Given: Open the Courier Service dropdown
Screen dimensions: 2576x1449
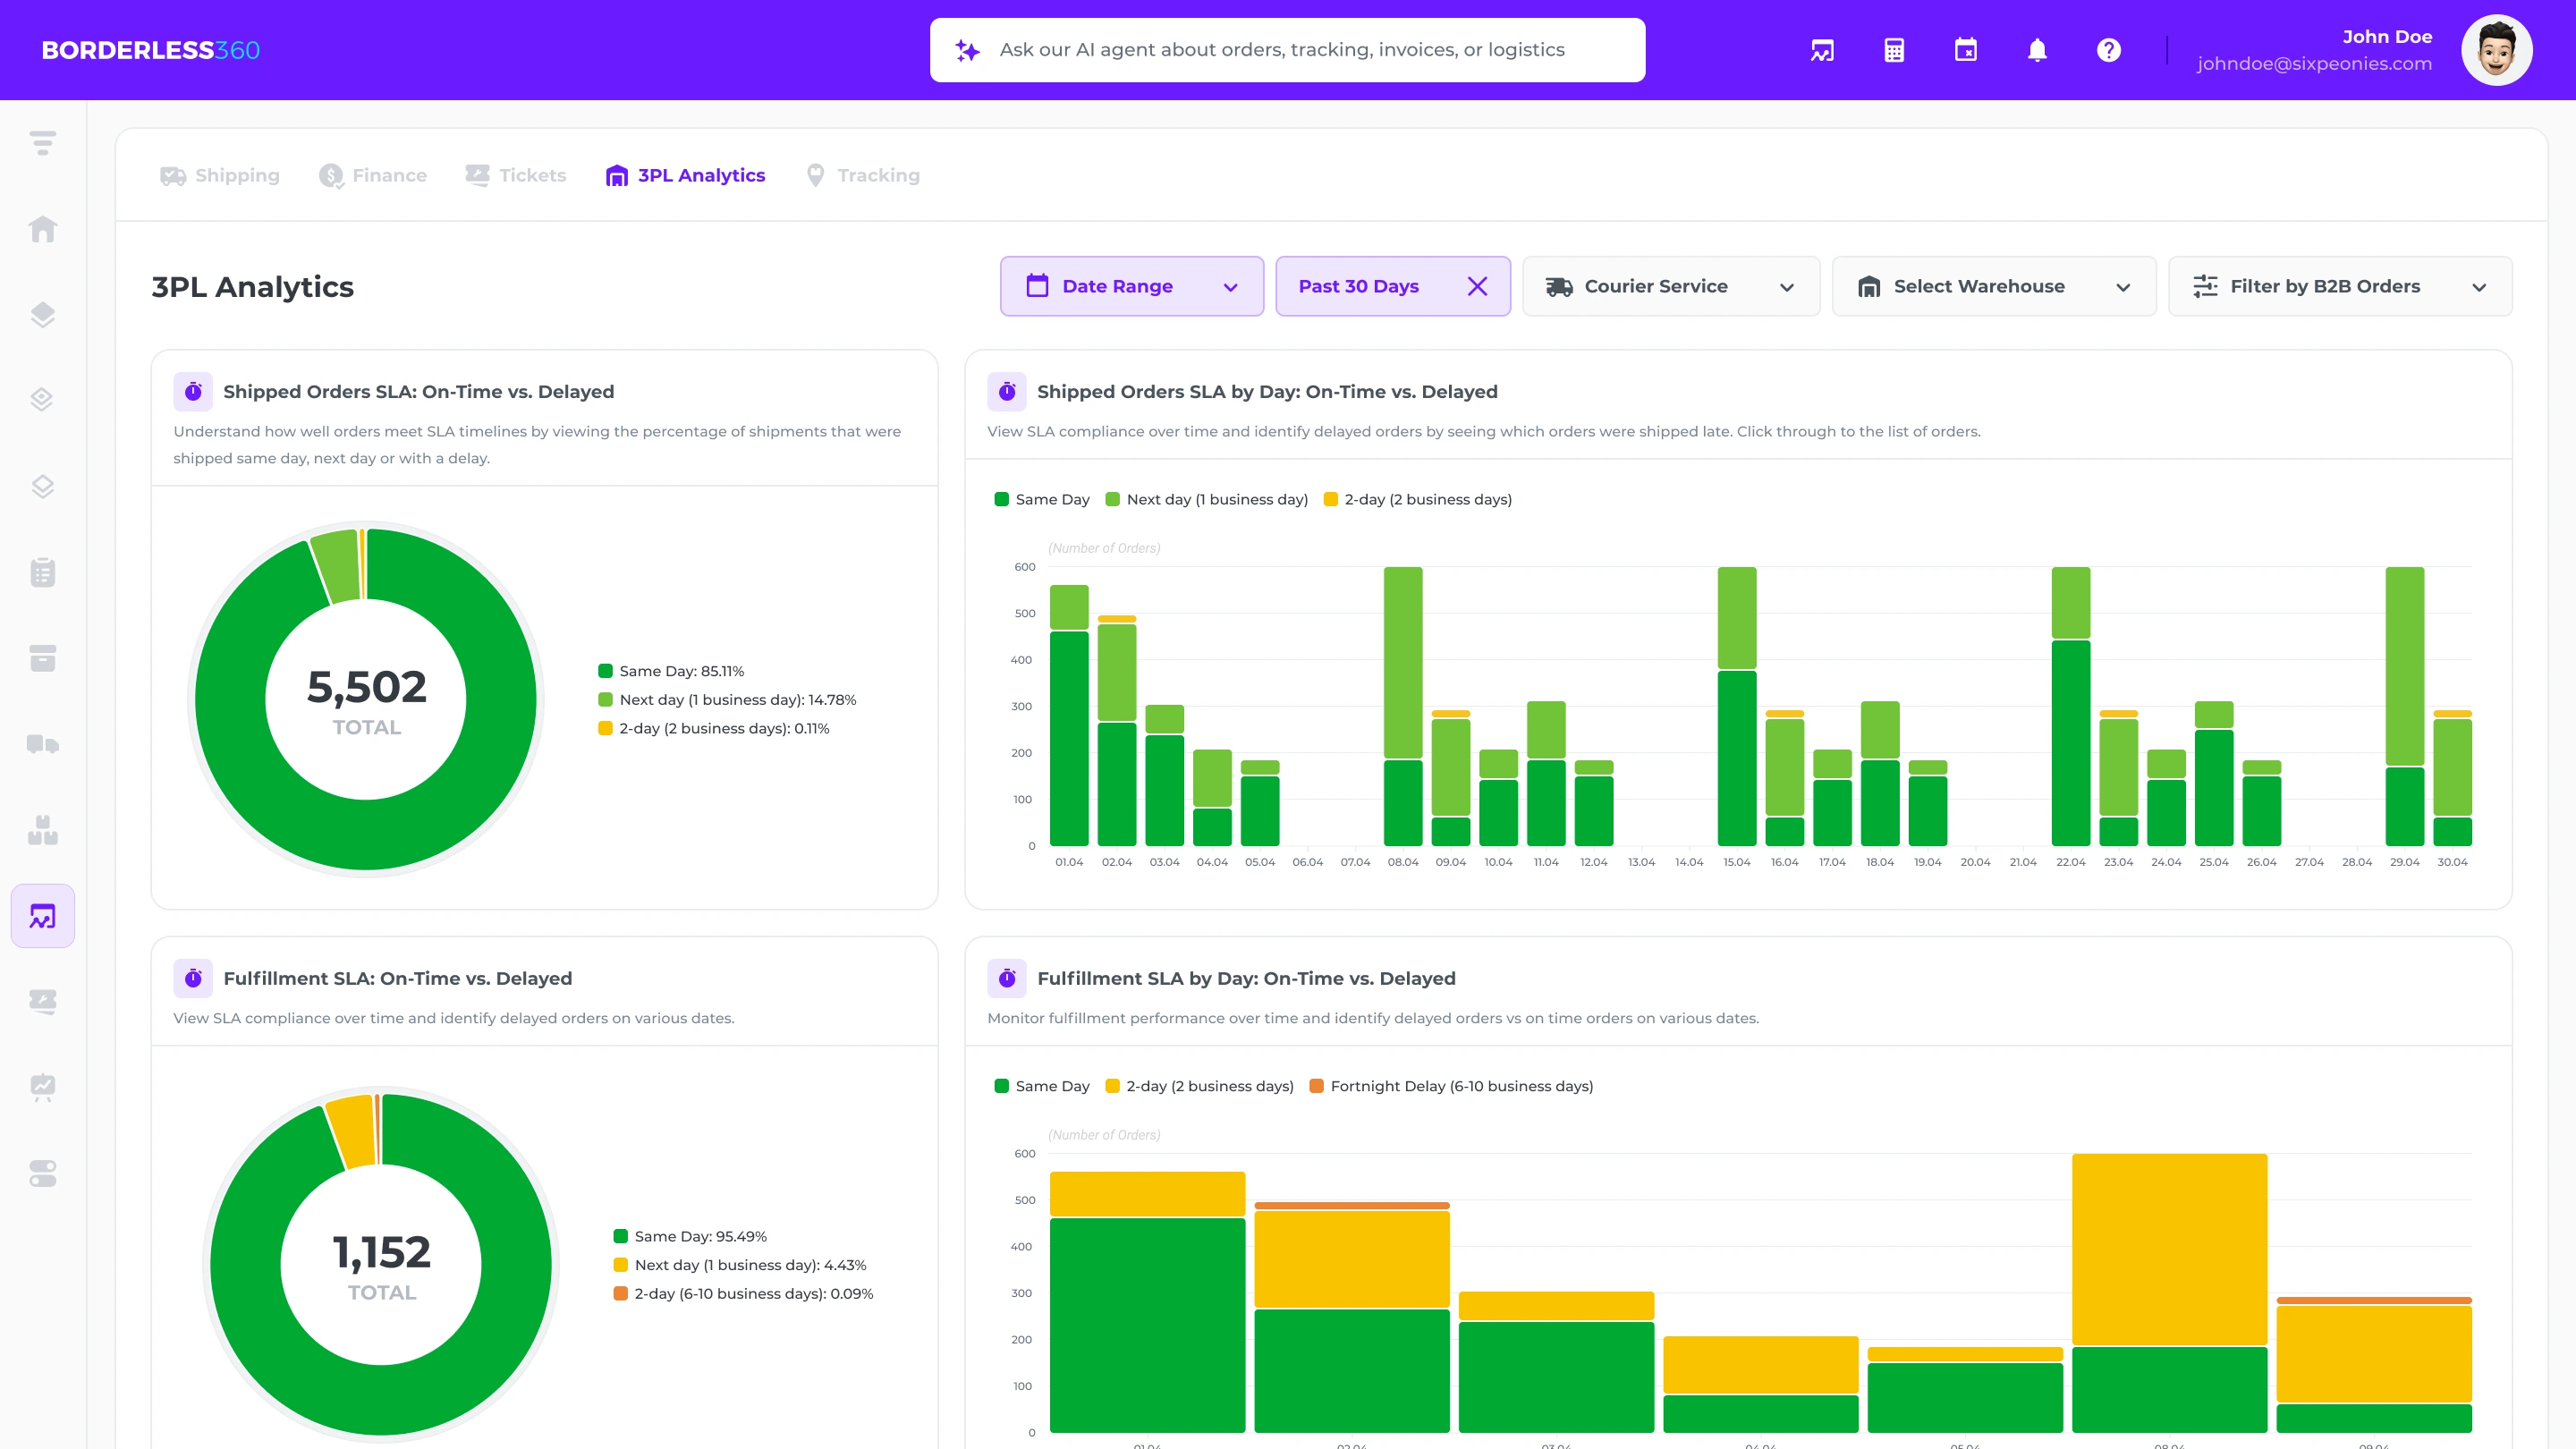Looking at the screenshot, I should 1670,286.
